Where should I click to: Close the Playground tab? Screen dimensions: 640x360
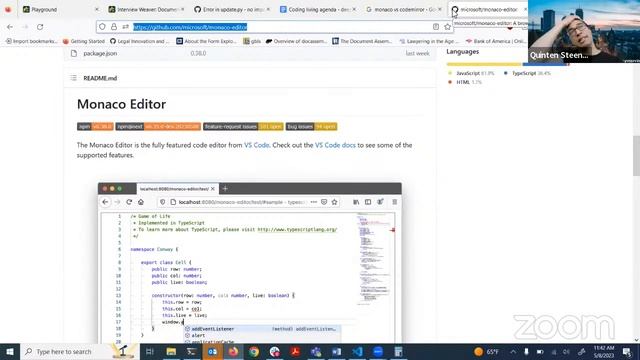(x=97, y=9)
